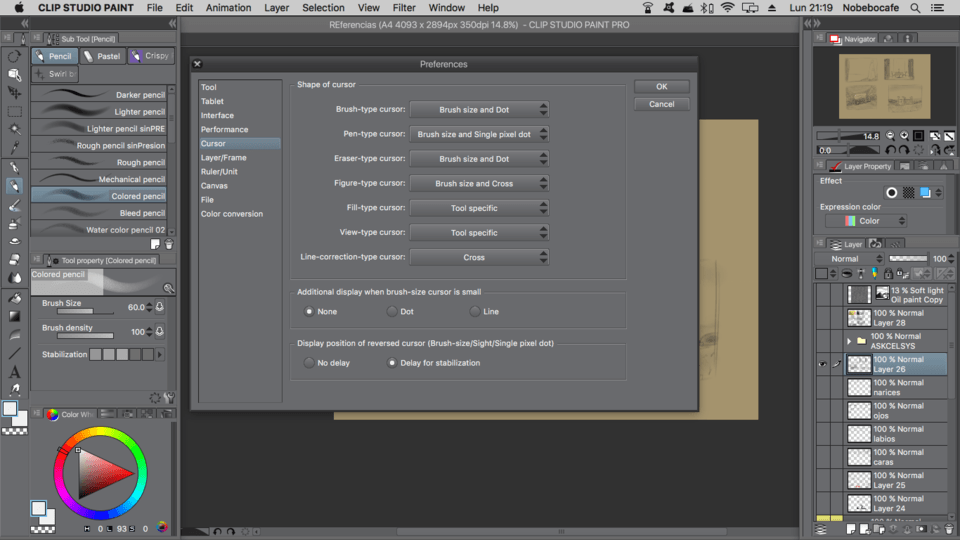Open sub tool detail wrench icon
Screen dimensions: 960x540
(170, 398)
